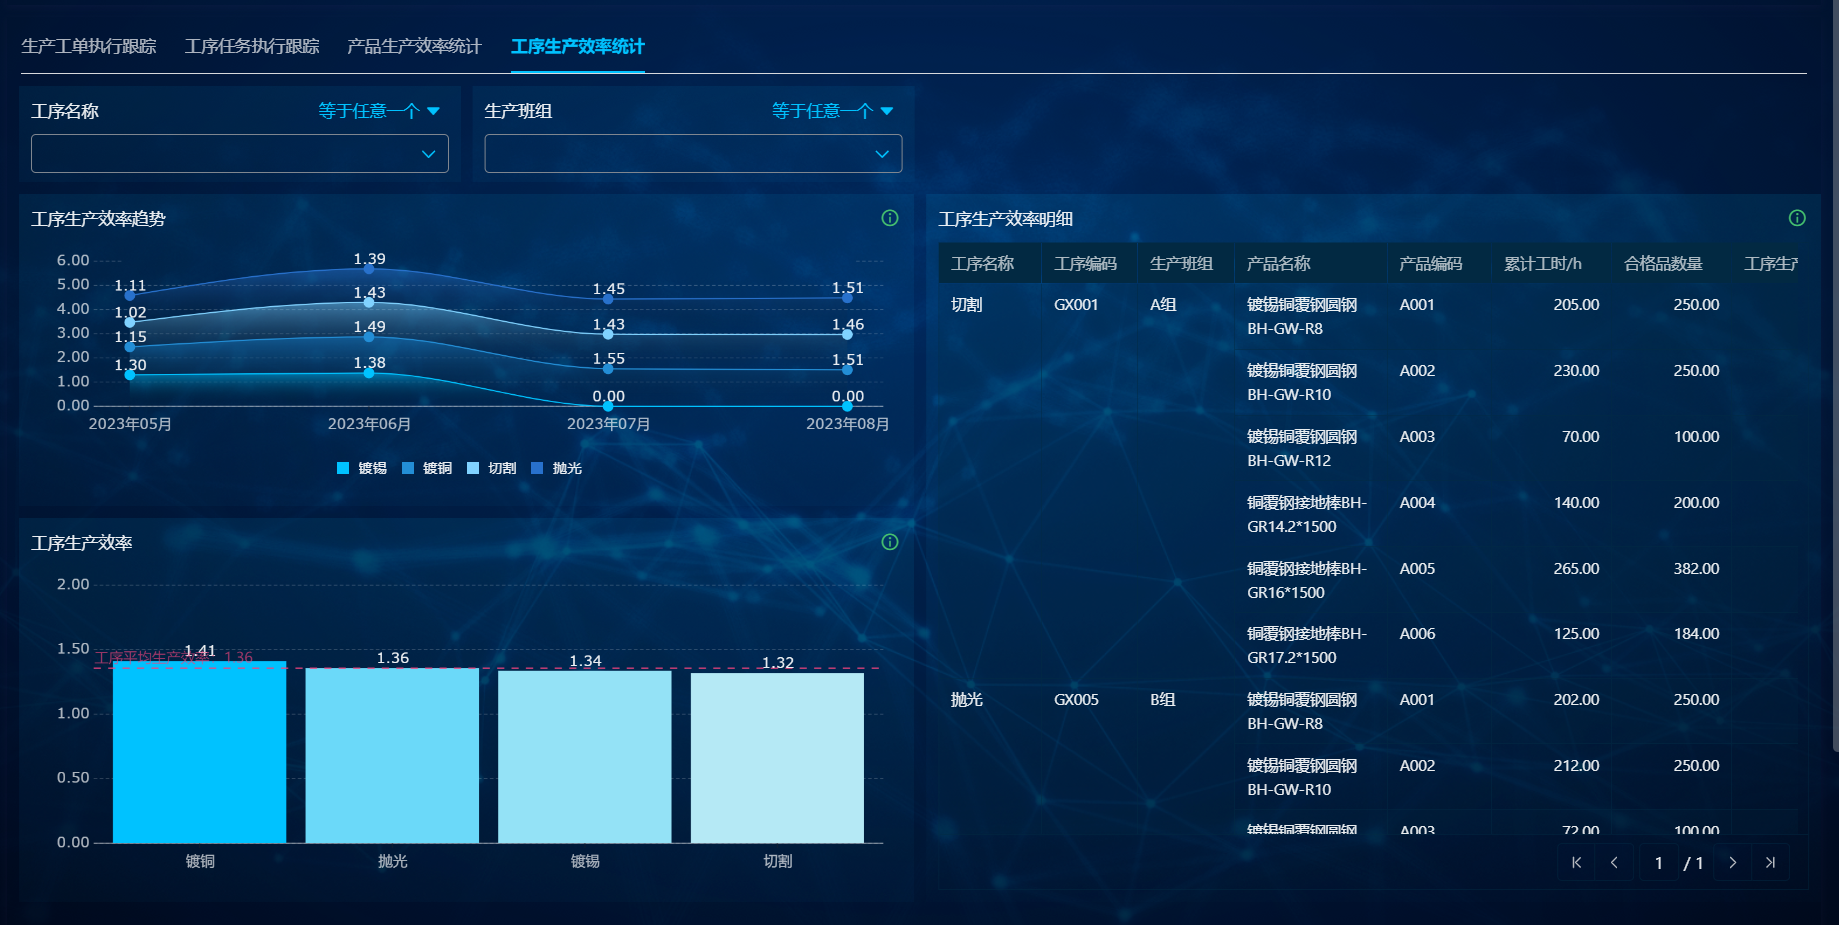Image resolution: width=1839 pixels, height=925 pixels.
Task: Click the 抛光 bar labeled 1.36
Action: tap(392, 755)
